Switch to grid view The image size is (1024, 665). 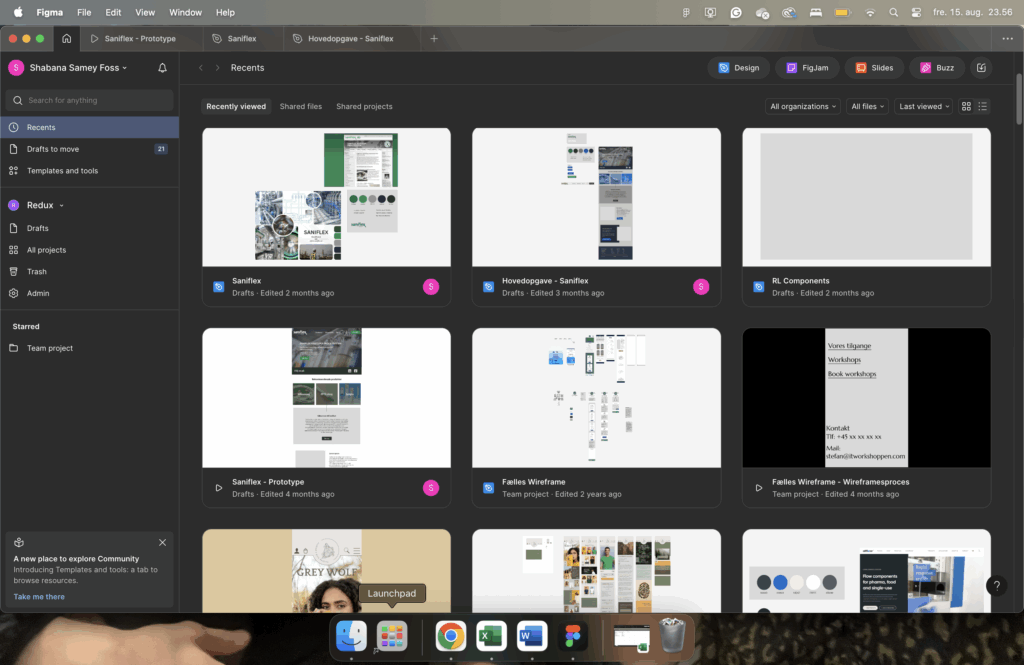(x=966, y=106)
